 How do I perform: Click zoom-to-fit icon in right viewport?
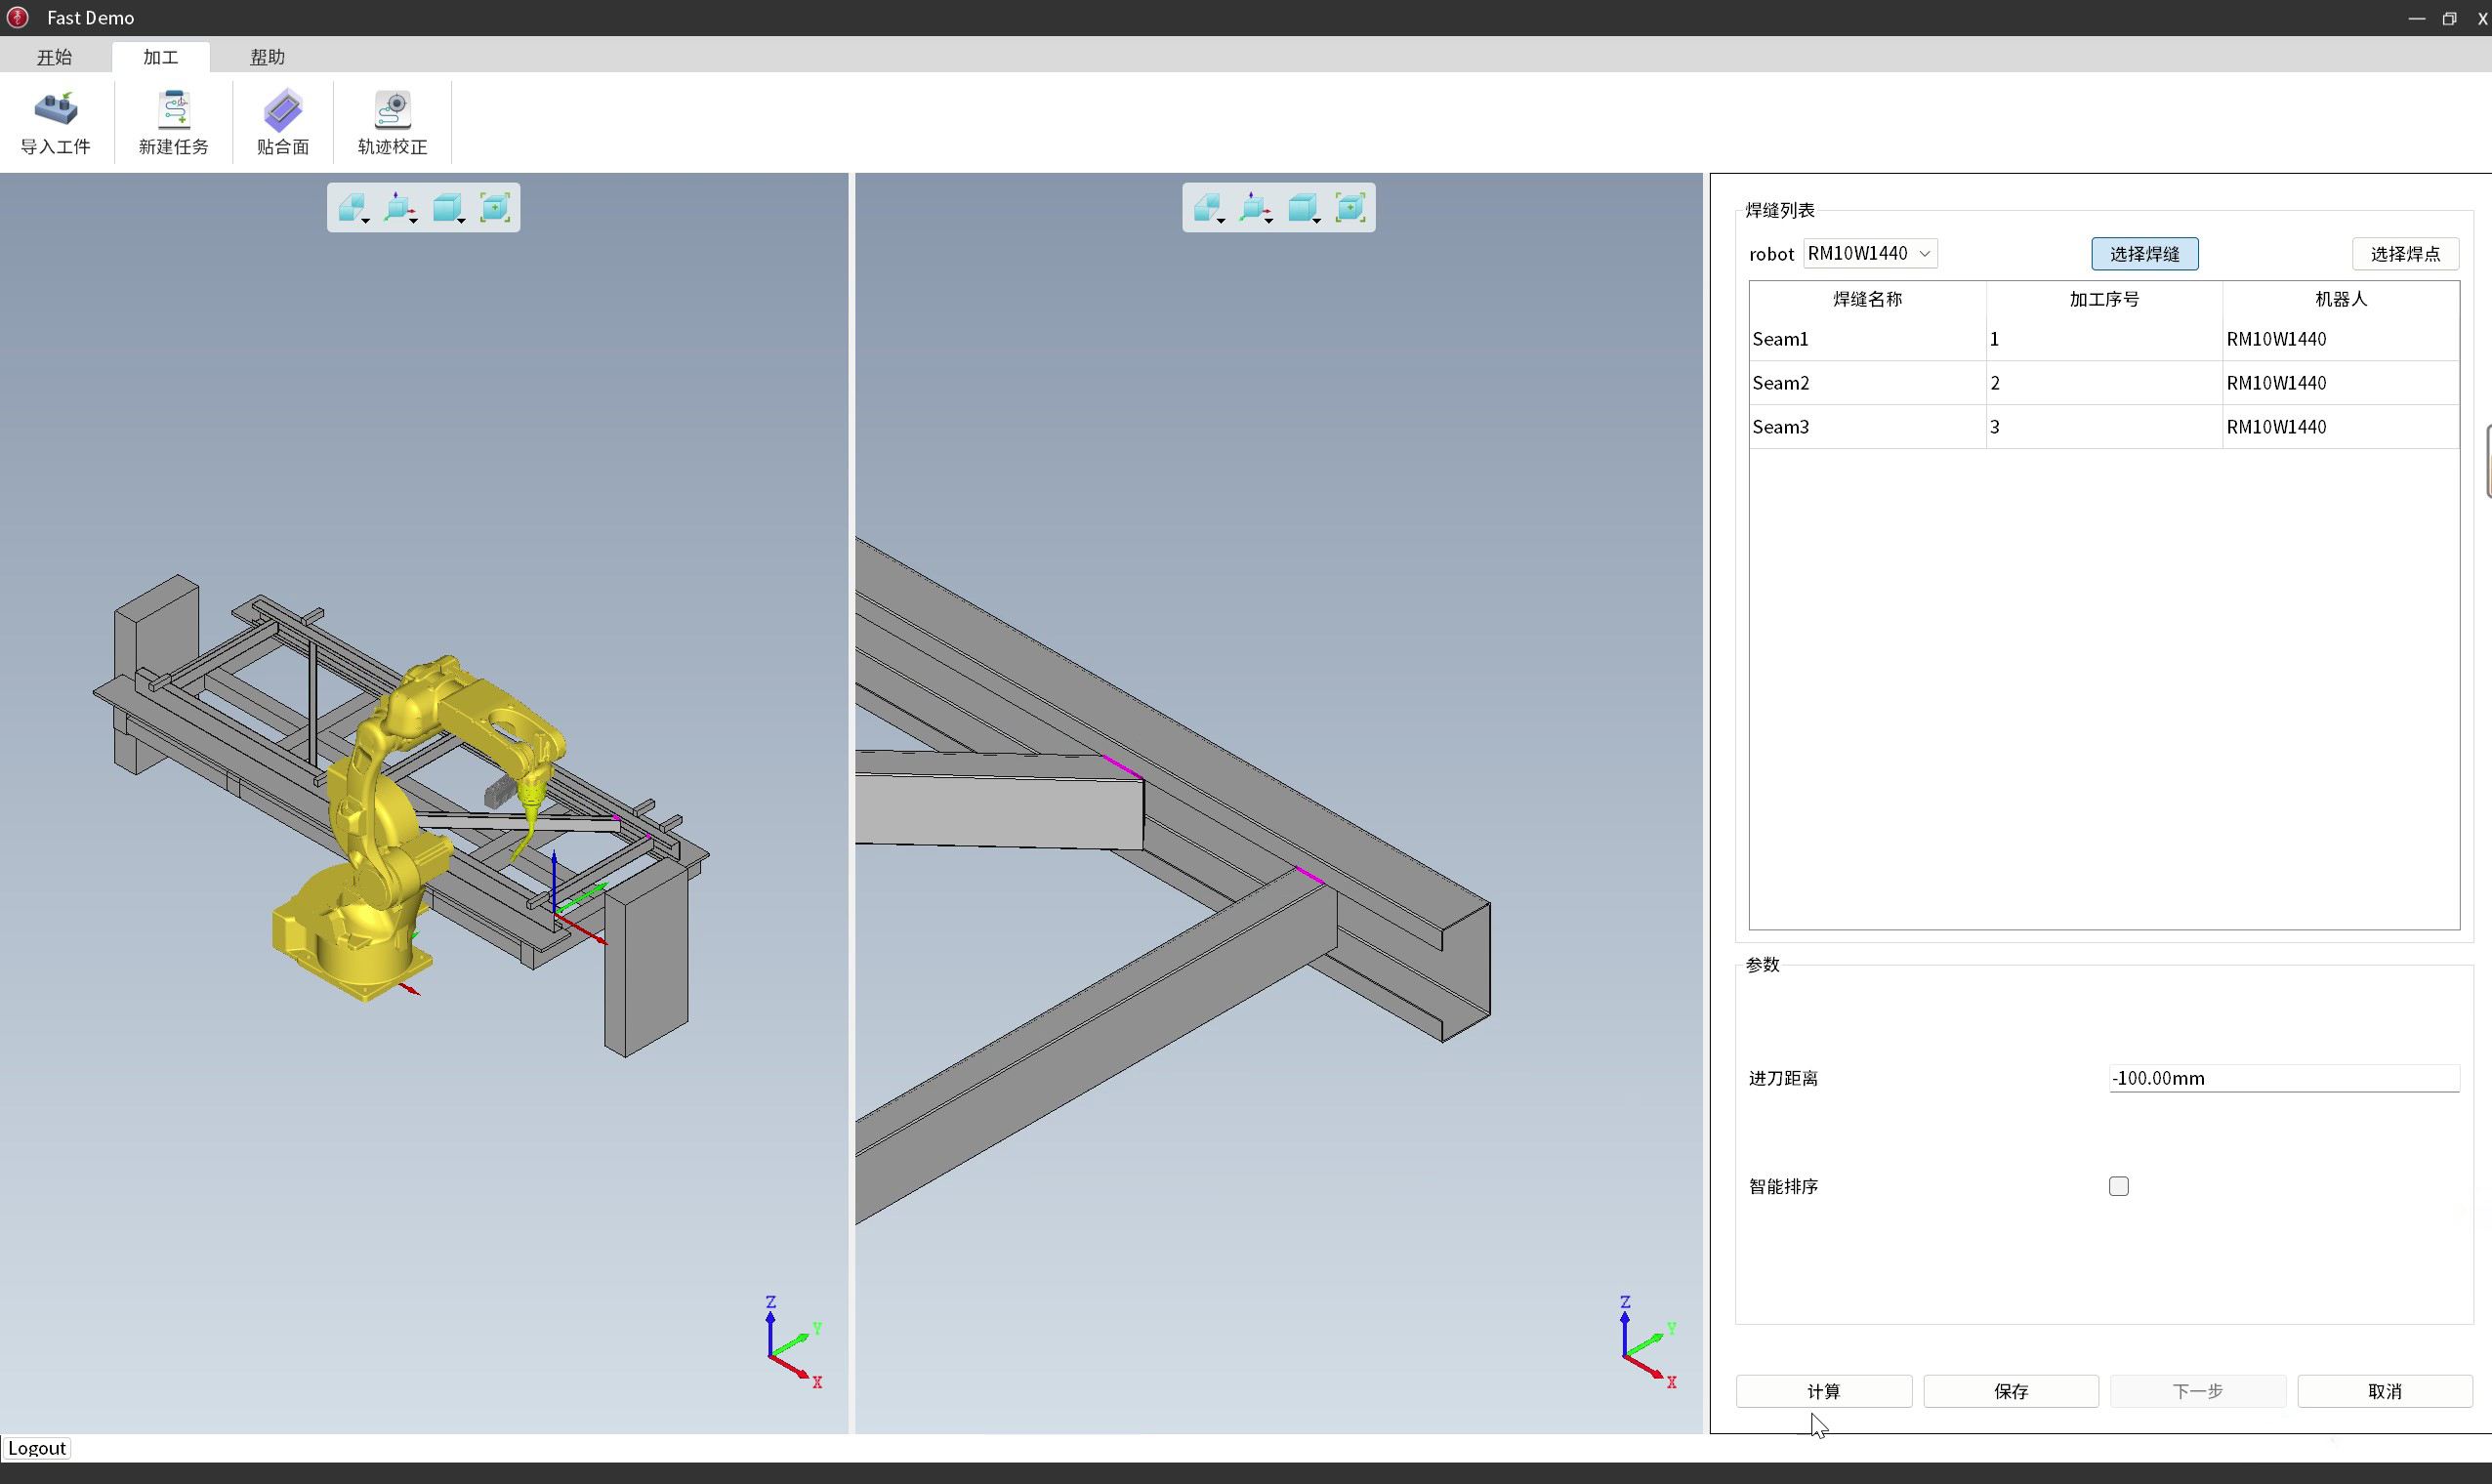[1350, 207]
